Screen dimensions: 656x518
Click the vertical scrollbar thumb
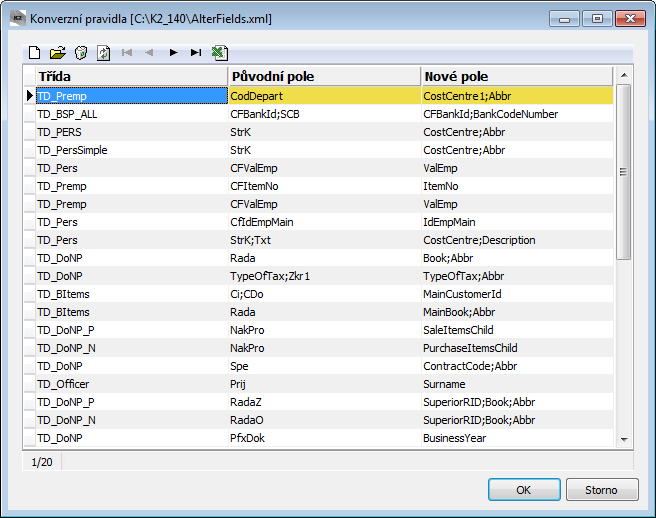[624, 172]
